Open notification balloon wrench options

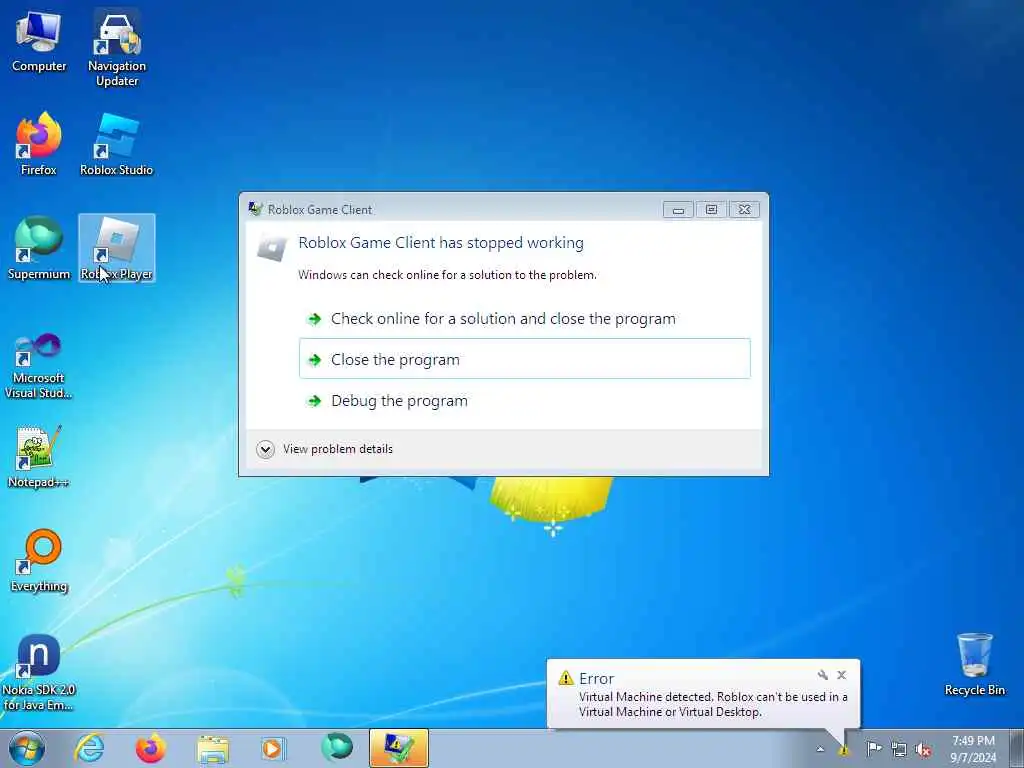coord(822,675)
